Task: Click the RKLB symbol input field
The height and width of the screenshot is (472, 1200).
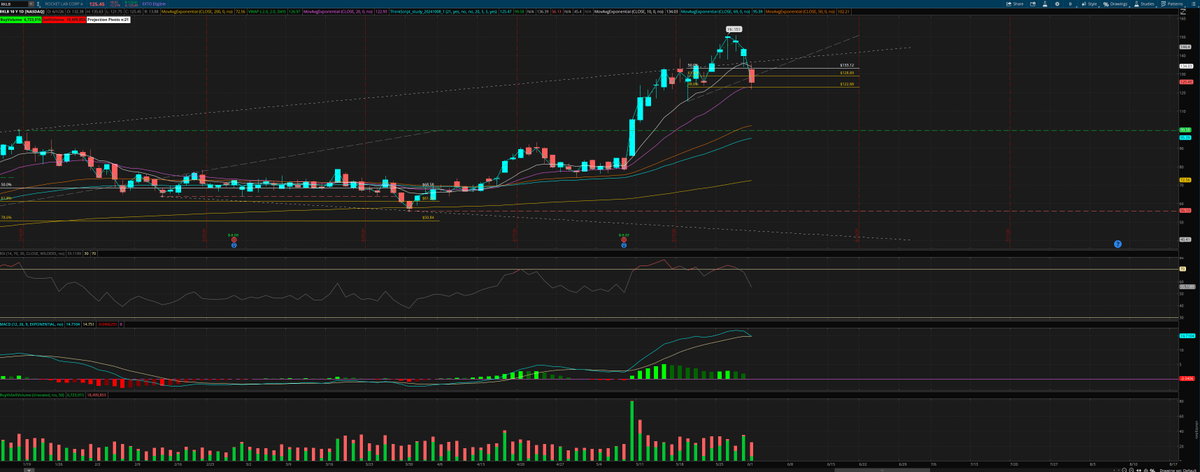Action: [14, 4]
